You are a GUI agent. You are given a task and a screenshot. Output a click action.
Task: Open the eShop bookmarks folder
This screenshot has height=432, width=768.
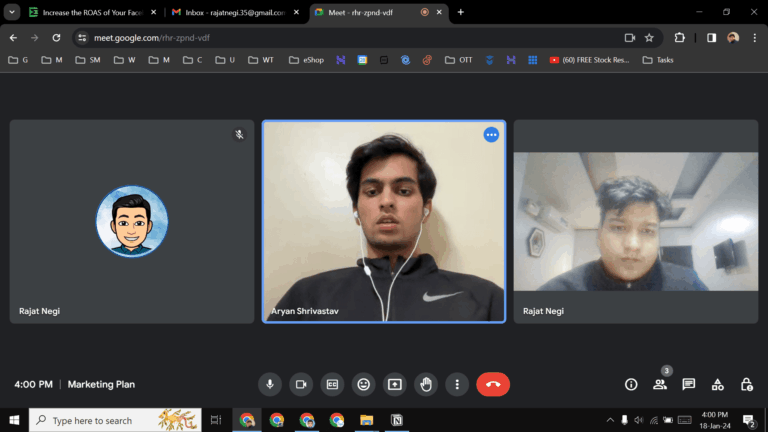(306, 60)
